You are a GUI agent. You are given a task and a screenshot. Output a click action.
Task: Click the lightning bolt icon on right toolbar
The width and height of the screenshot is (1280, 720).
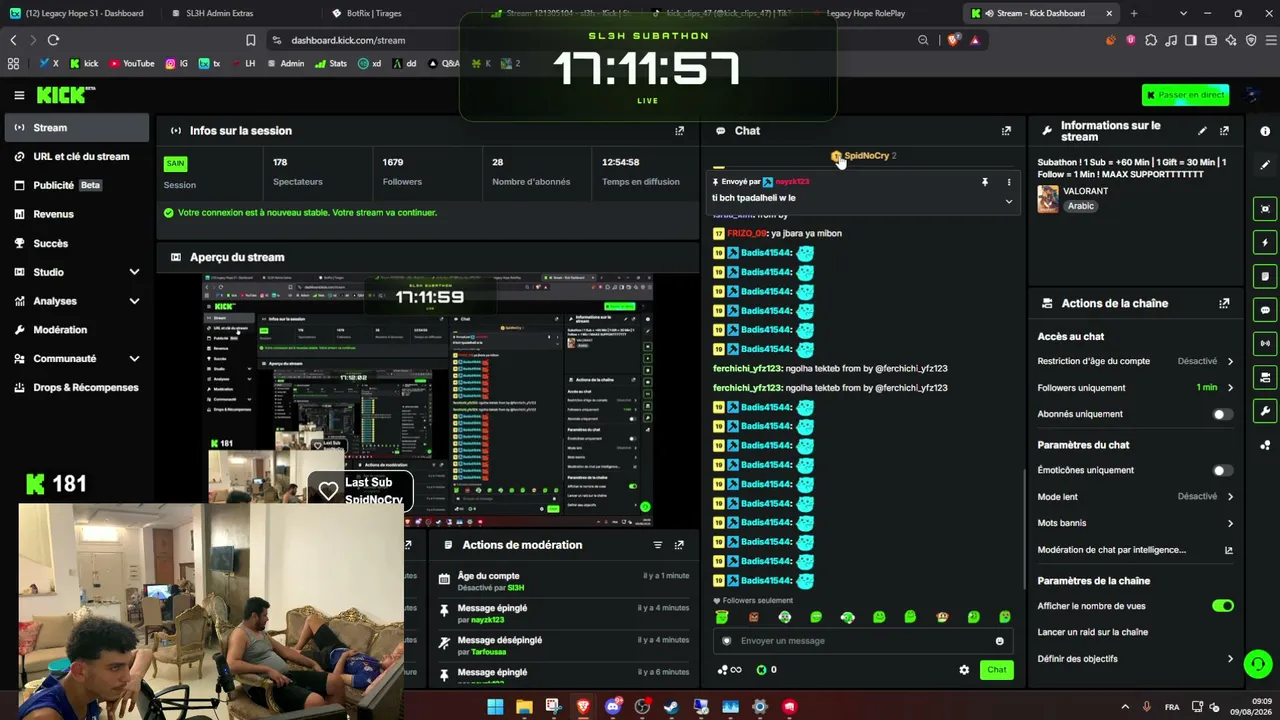(1265, 243)
